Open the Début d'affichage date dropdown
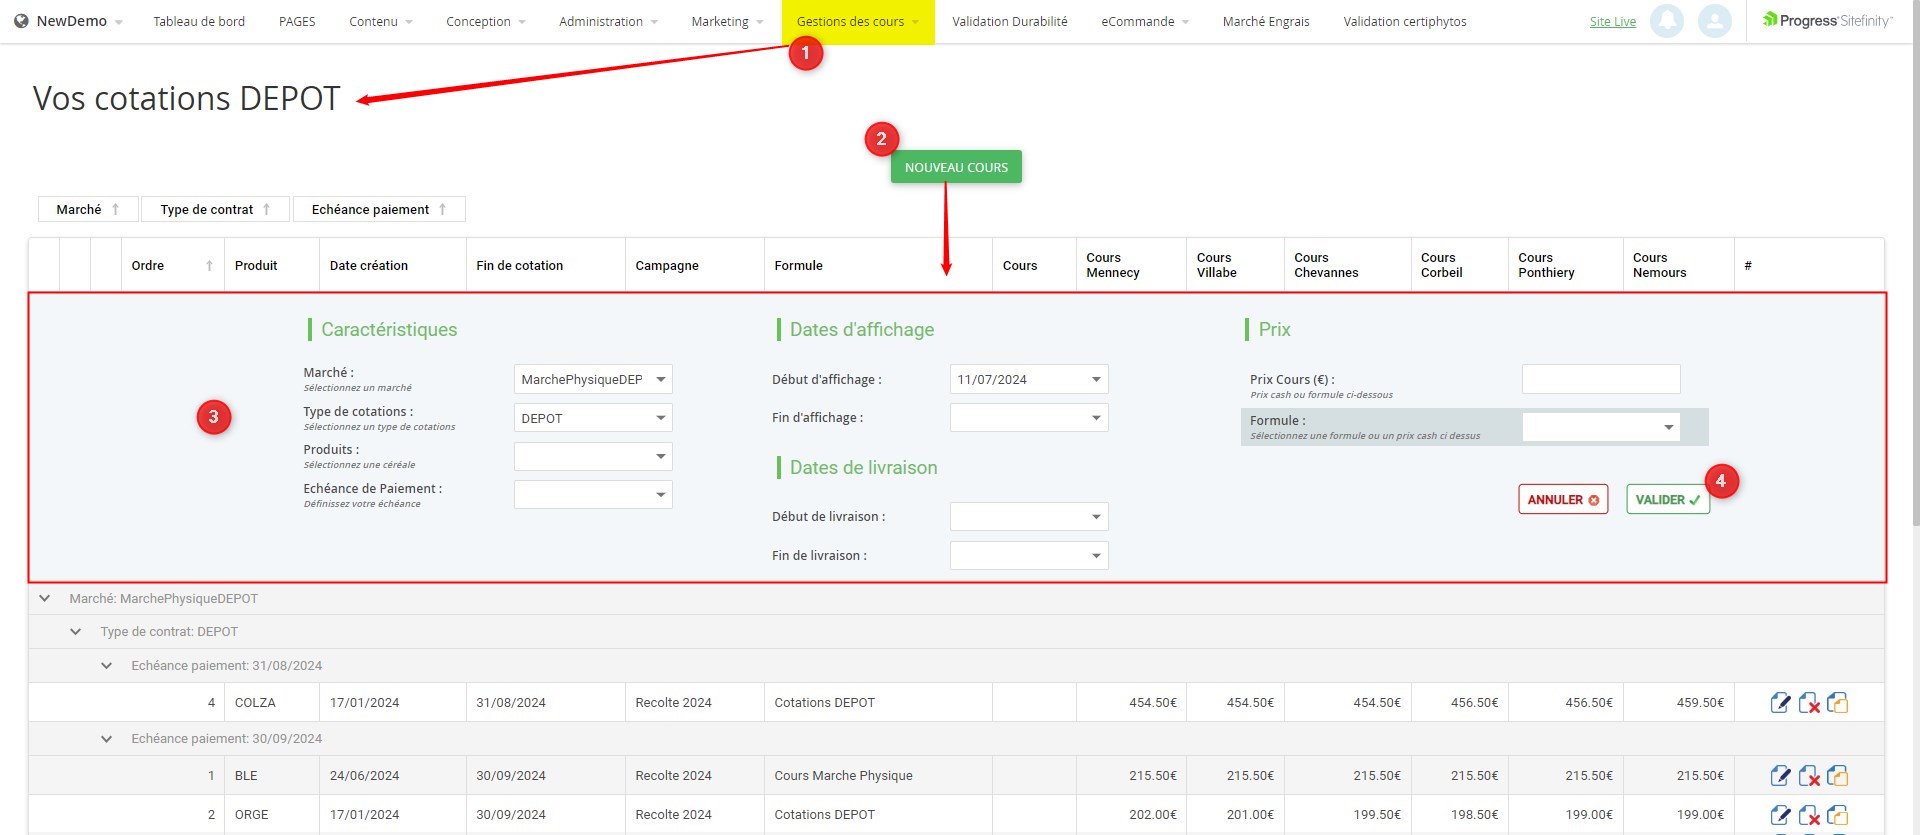Screen dimensions: 1920x835 1028,380
